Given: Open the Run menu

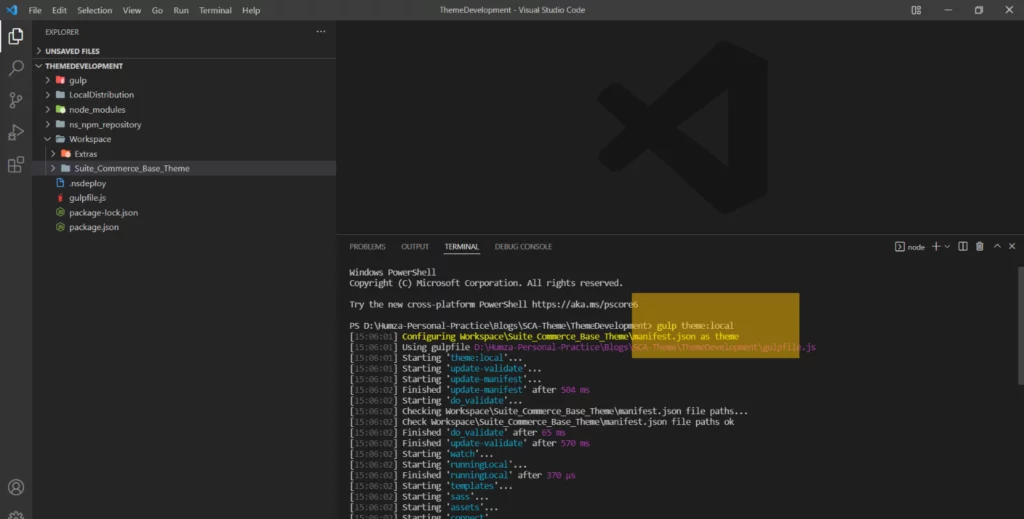Looking at the screenshot, I should coord(181,10).
